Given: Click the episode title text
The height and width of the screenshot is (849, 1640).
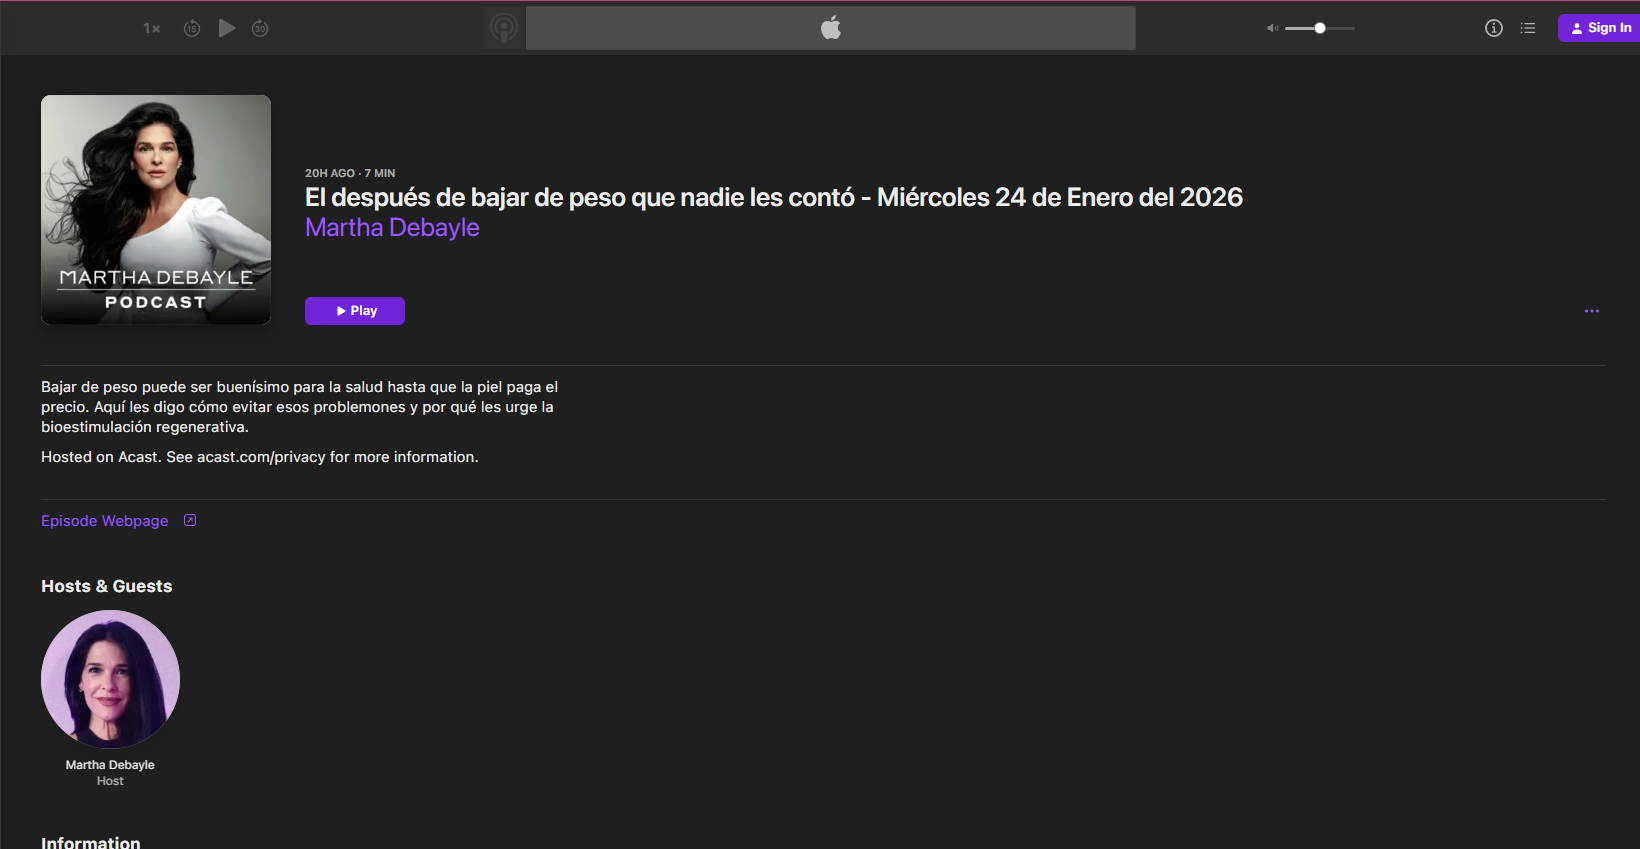Looking at the screenshot, I should 774,197.
